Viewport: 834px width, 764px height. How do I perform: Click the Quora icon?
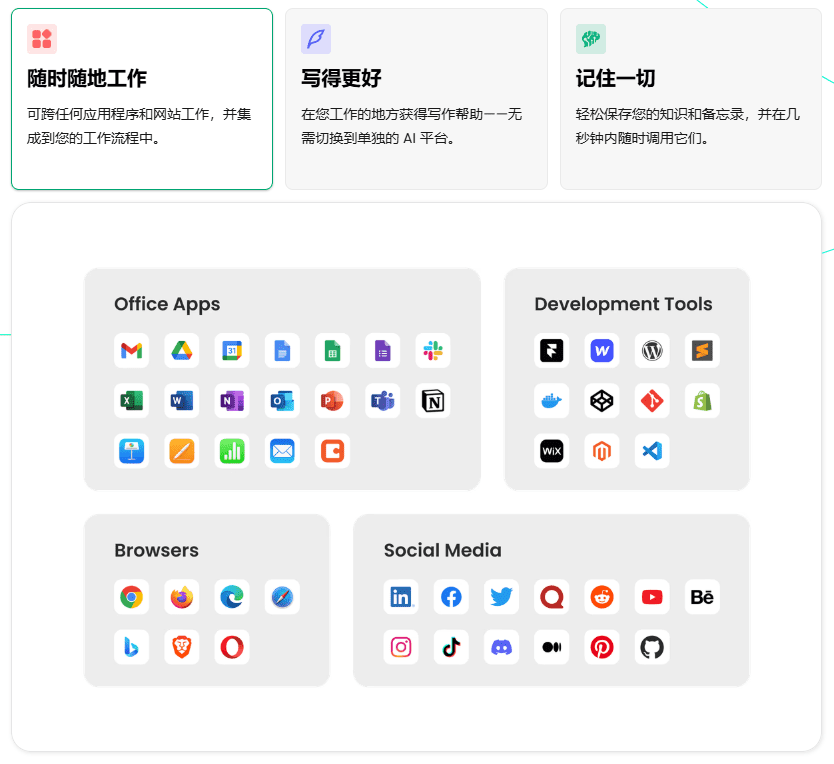point(552,597)
